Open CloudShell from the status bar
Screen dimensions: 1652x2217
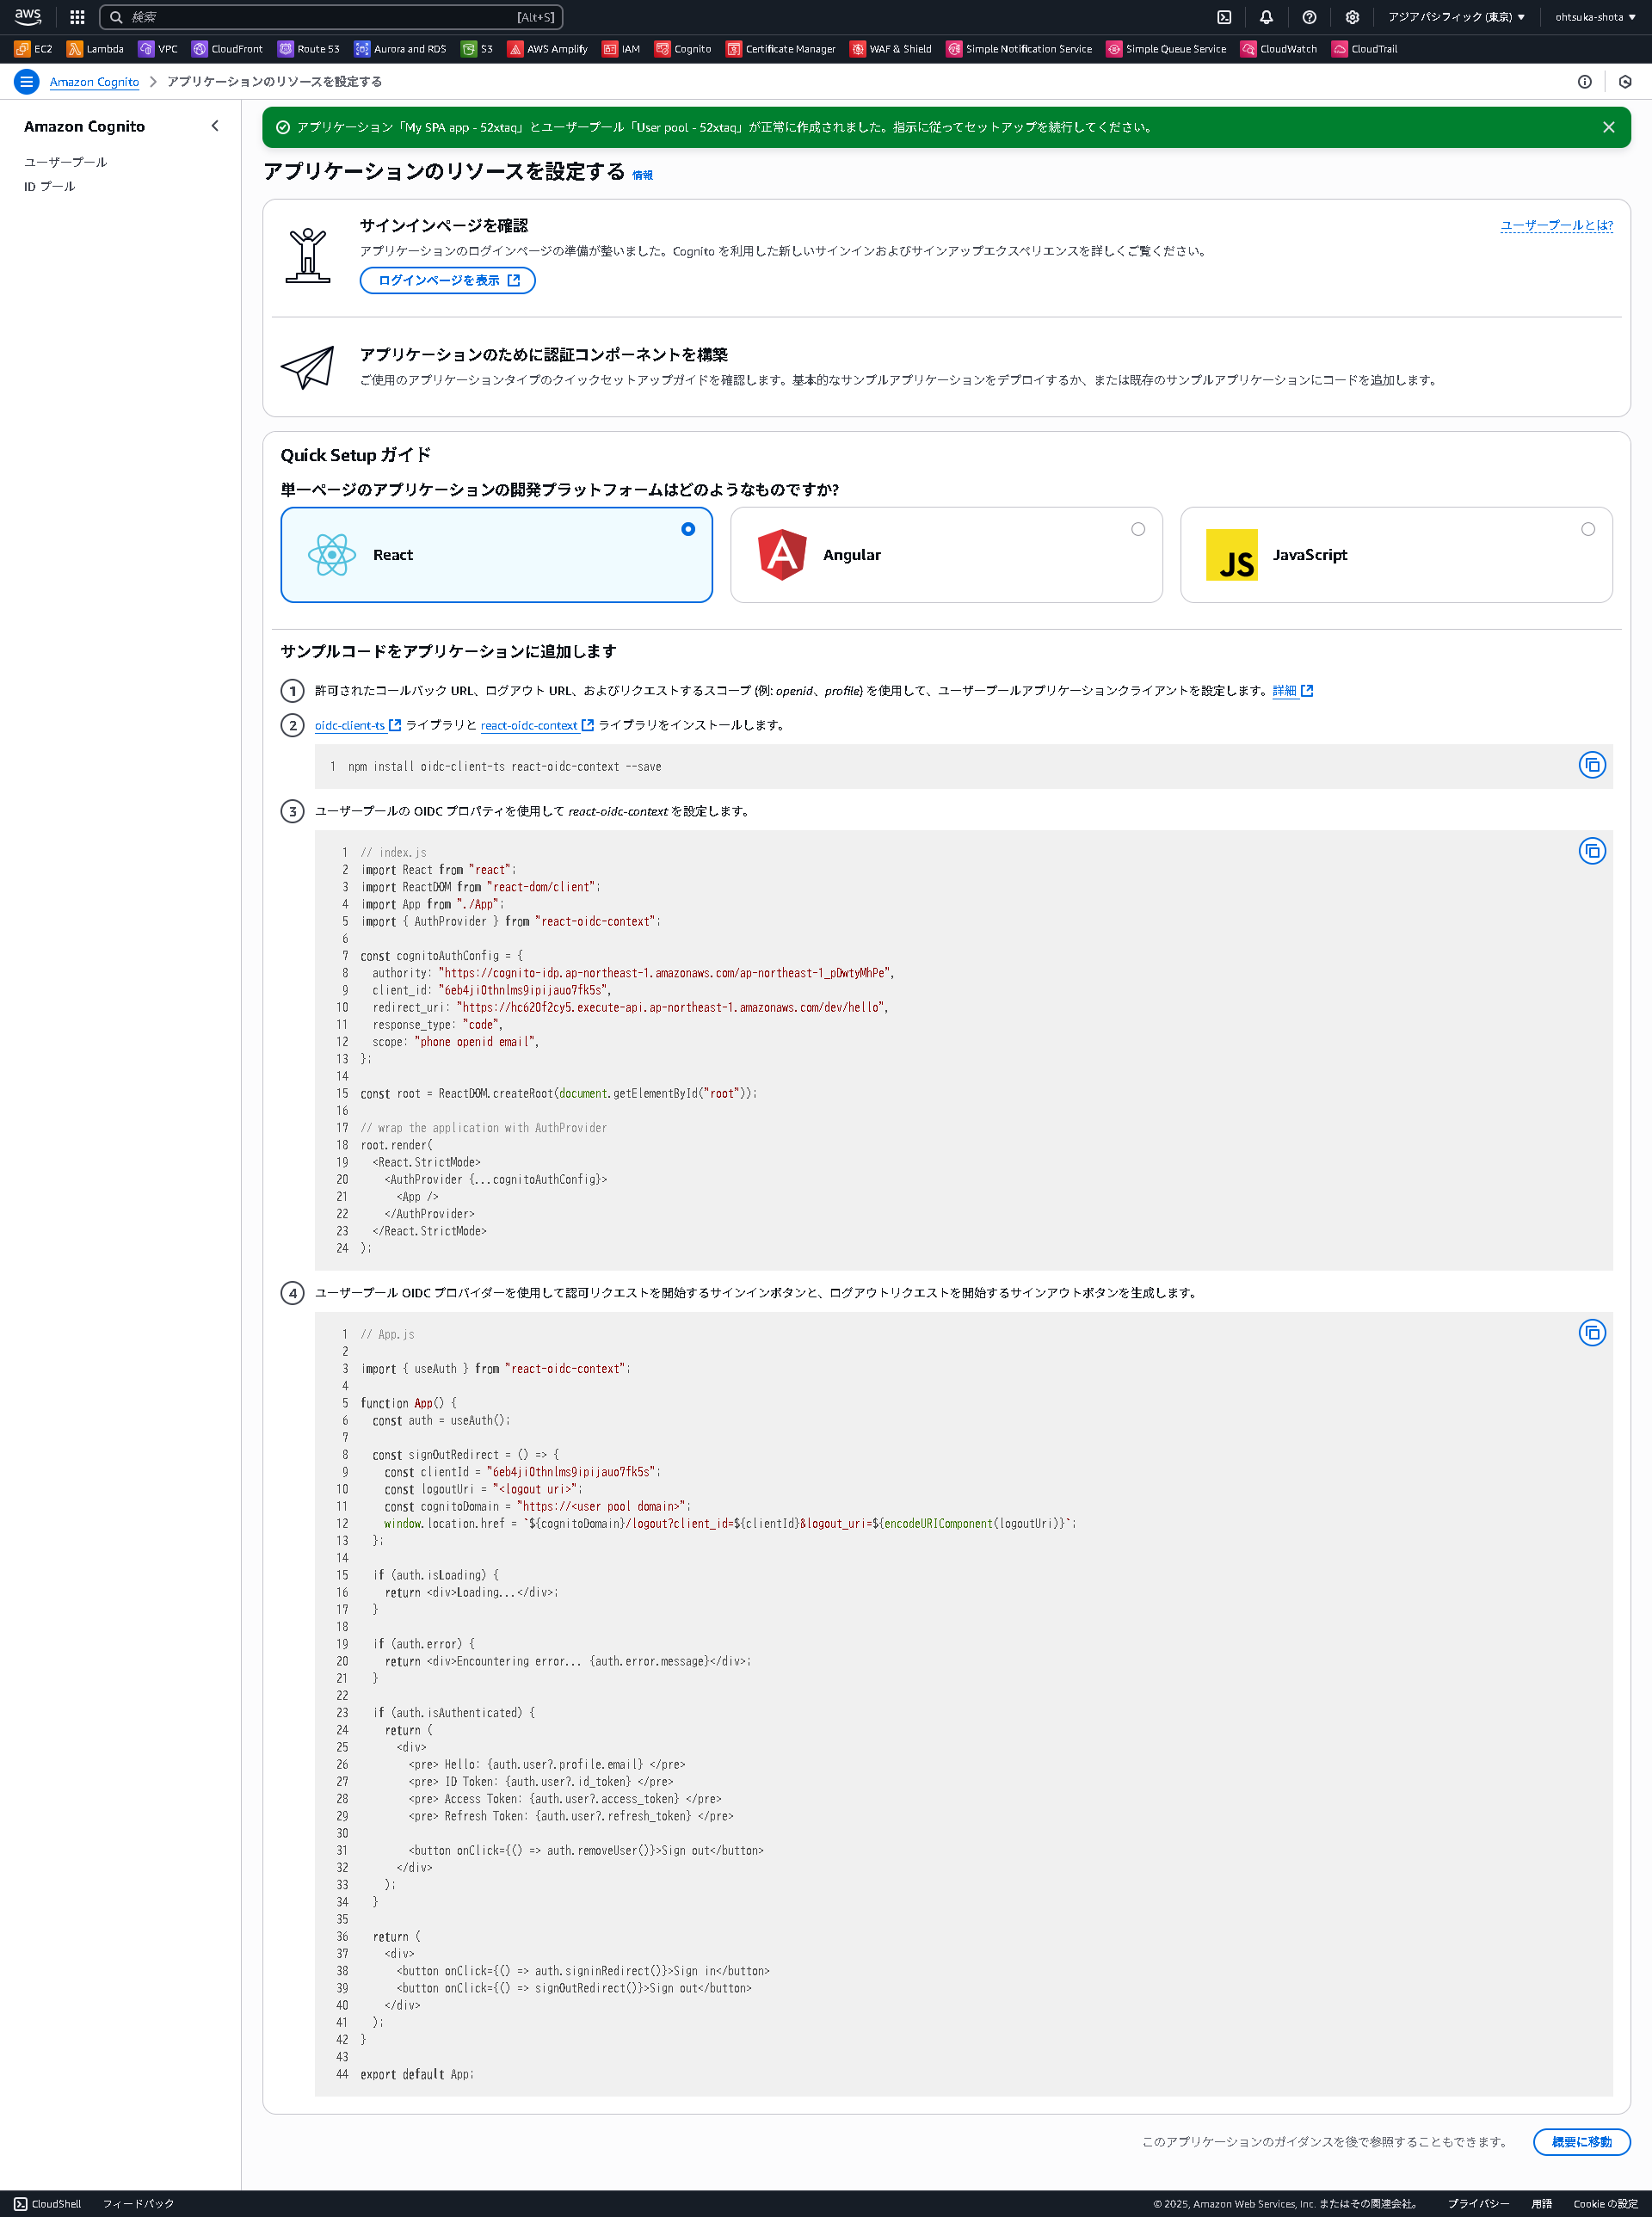point(47,2203)
